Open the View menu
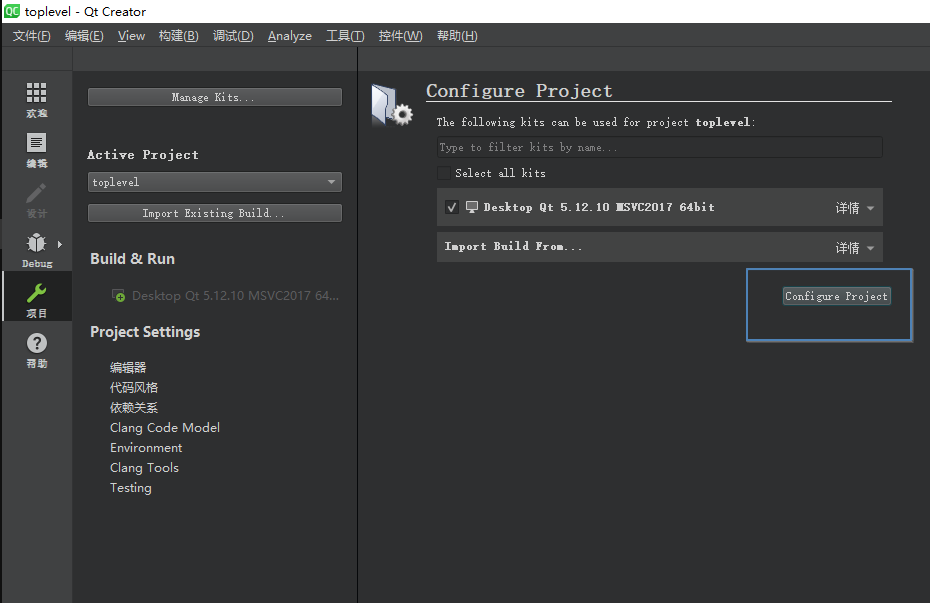 click(x=131, y=36)
